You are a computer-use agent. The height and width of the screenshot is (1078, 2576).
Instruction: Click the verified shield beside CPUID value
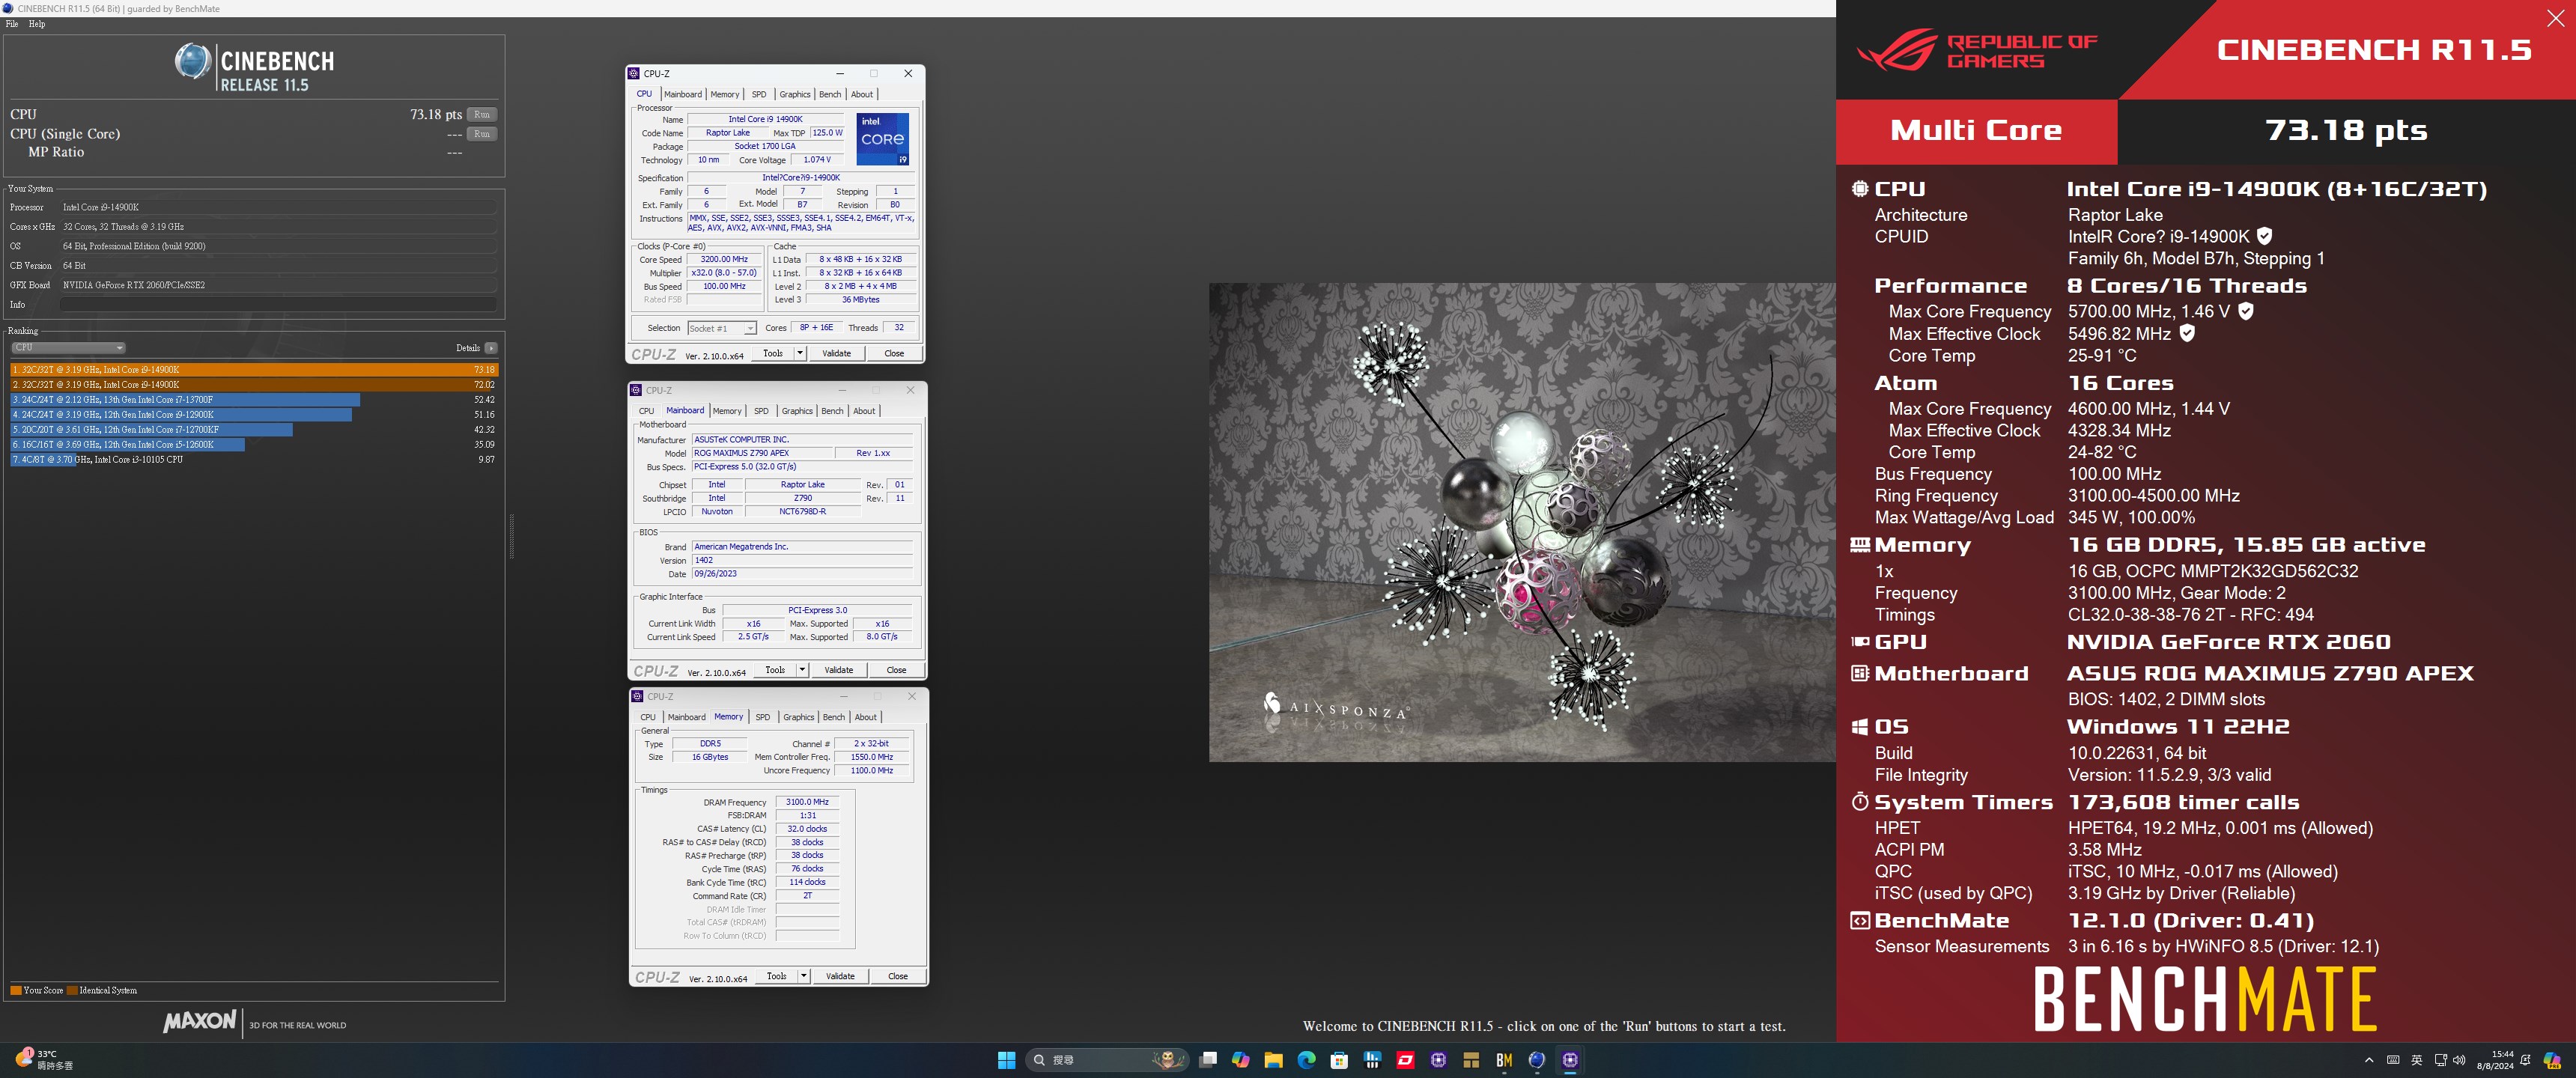pyautogui.click(x=2264, y=236)
